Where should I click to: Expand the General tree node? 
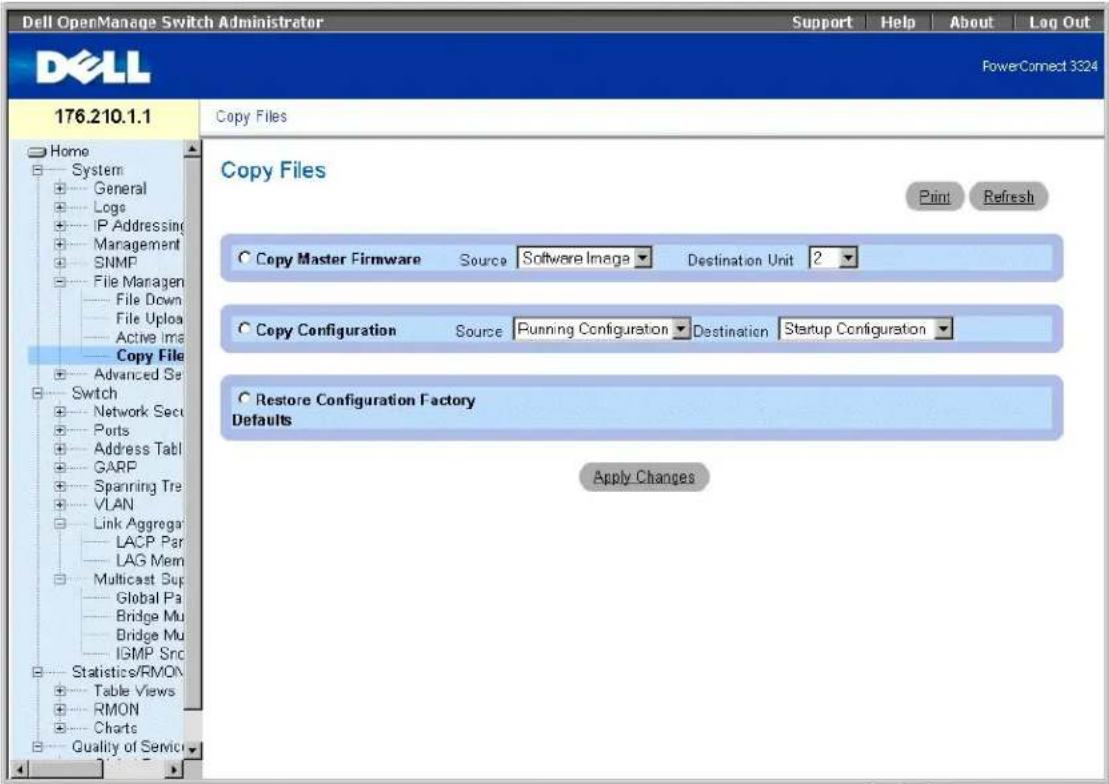click(60, 189)
